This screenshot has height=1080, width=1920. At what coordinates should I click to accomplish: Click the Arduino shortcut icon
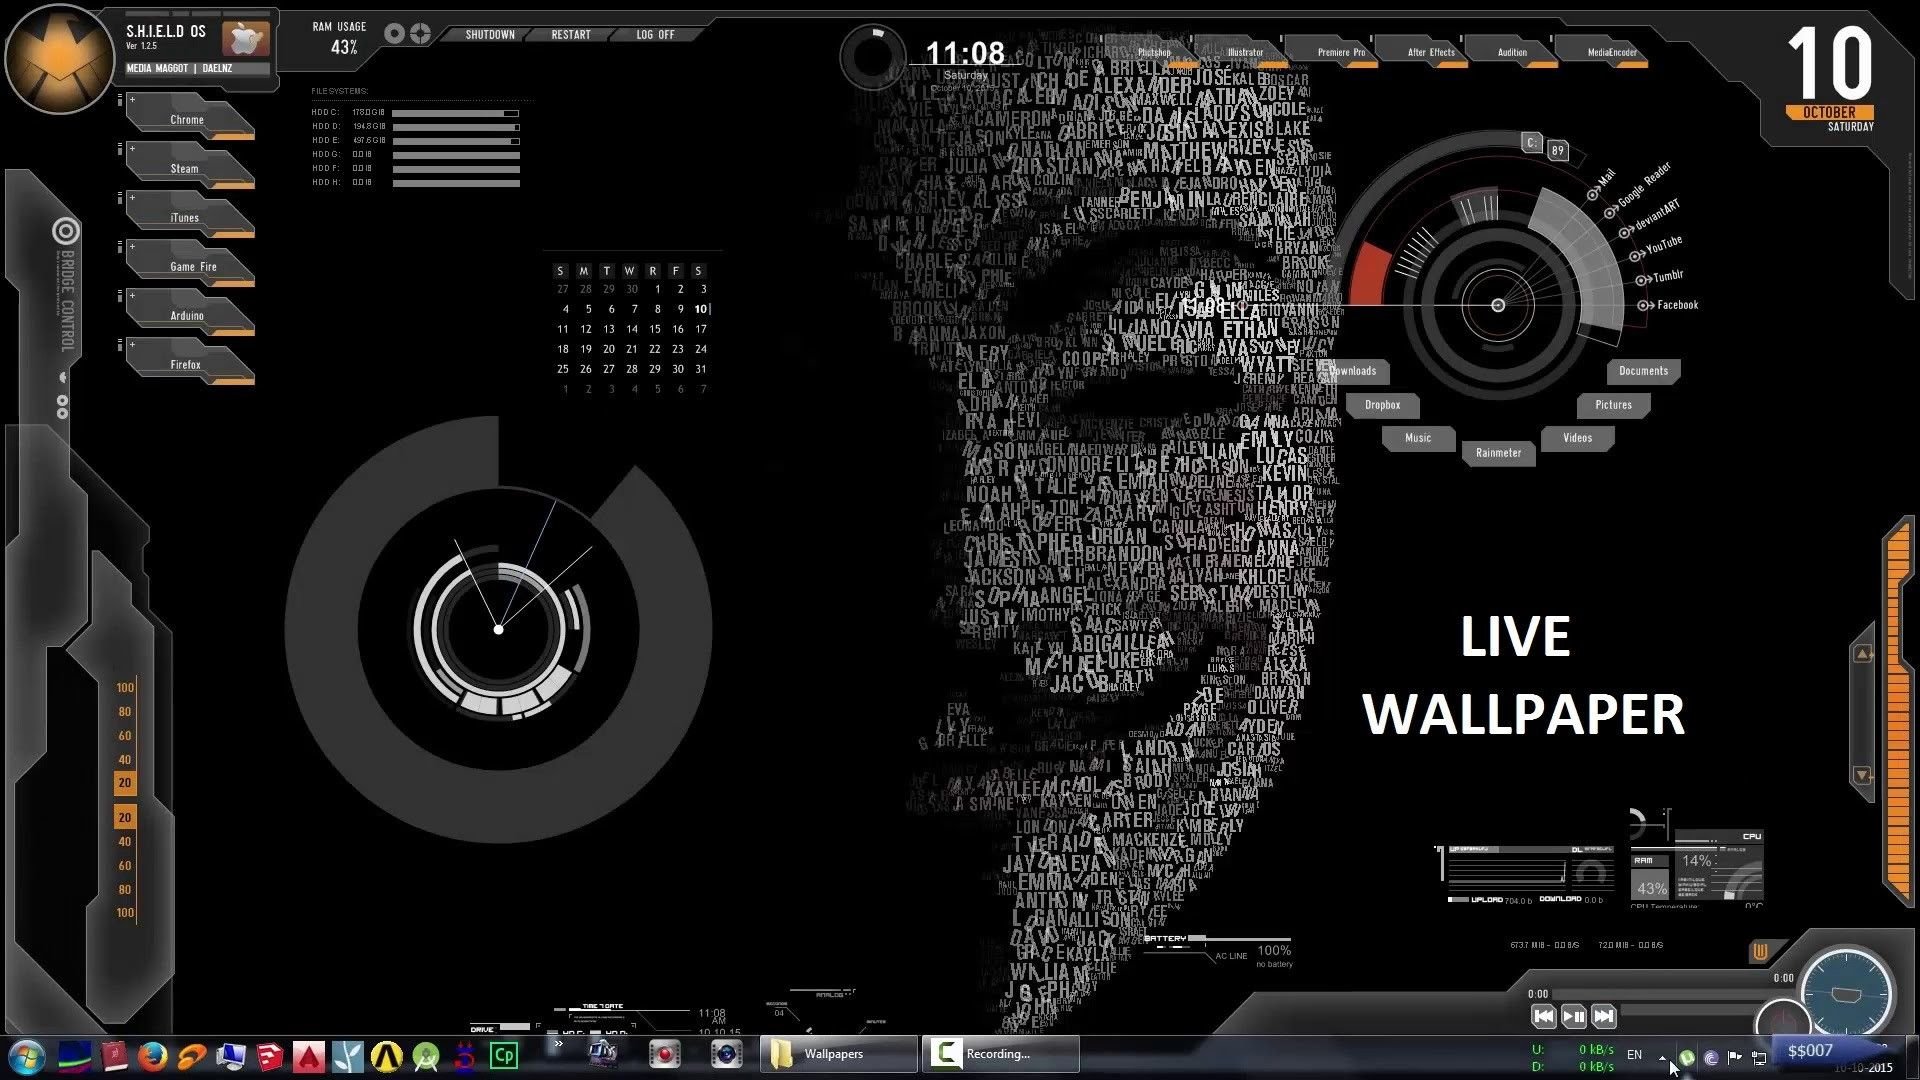pos(185,314)
